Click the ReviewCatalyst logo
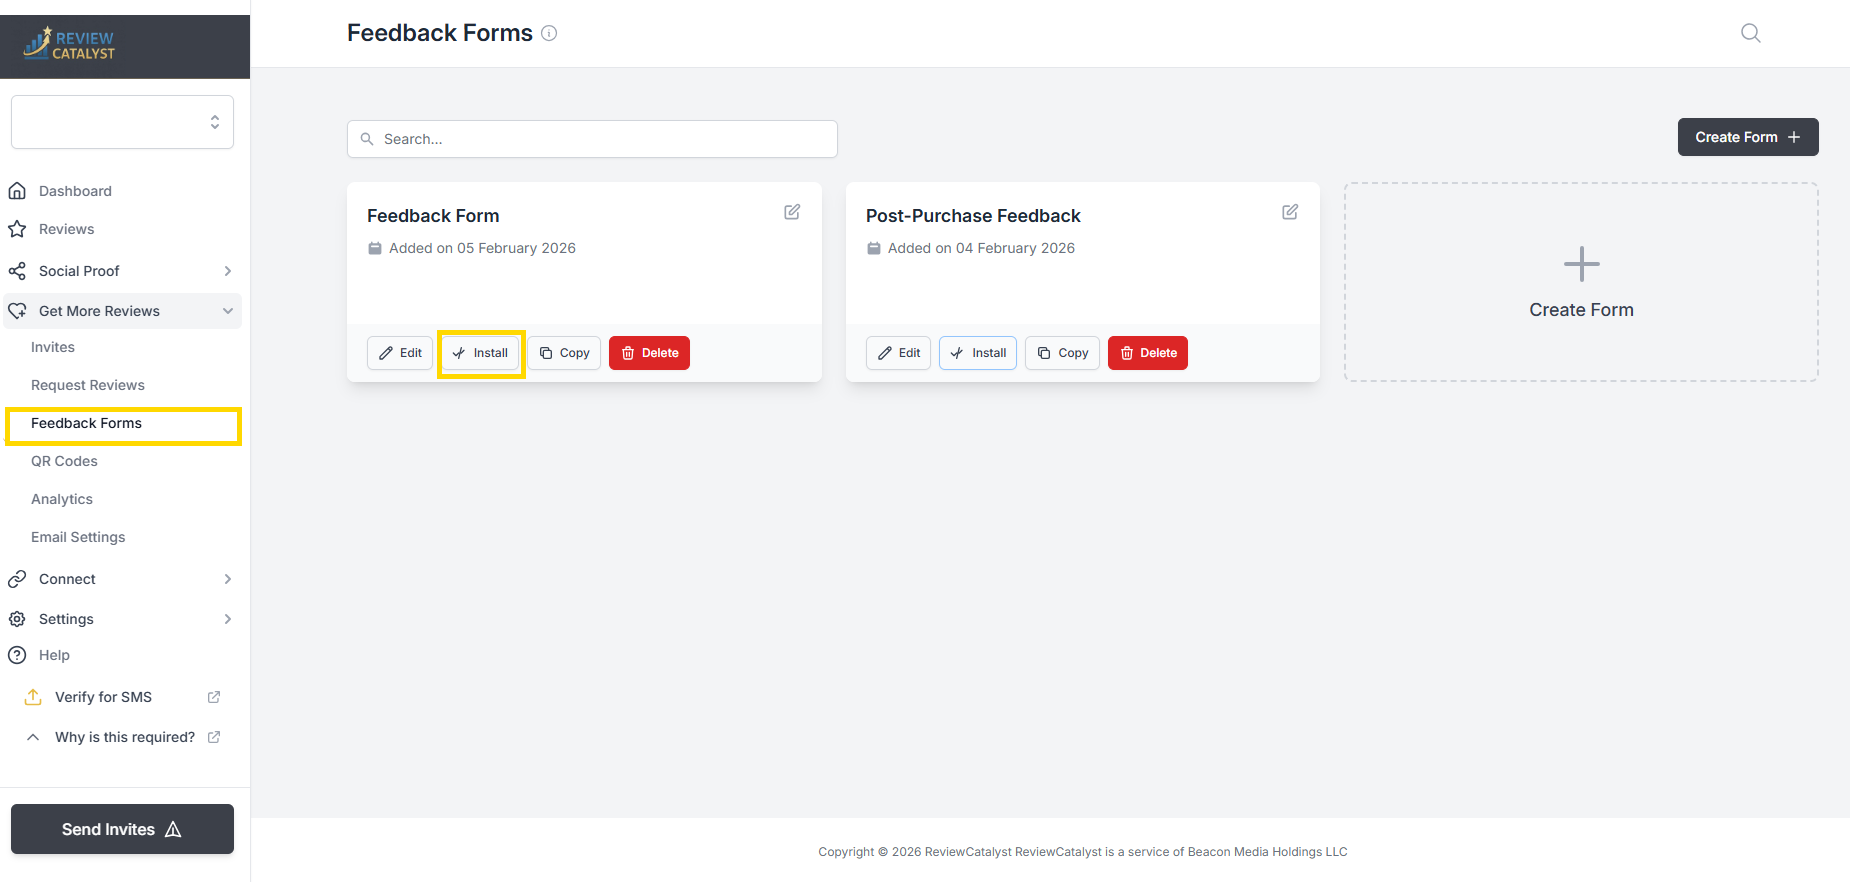Screen dimensions: 1850x882 point(70,44)
